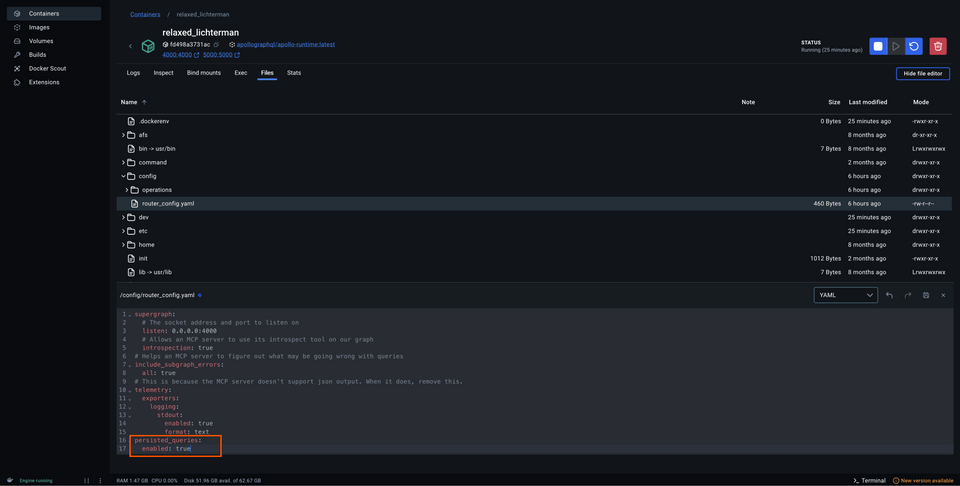
Task: Close the file editor panel
Action: [x=943, y=295]
